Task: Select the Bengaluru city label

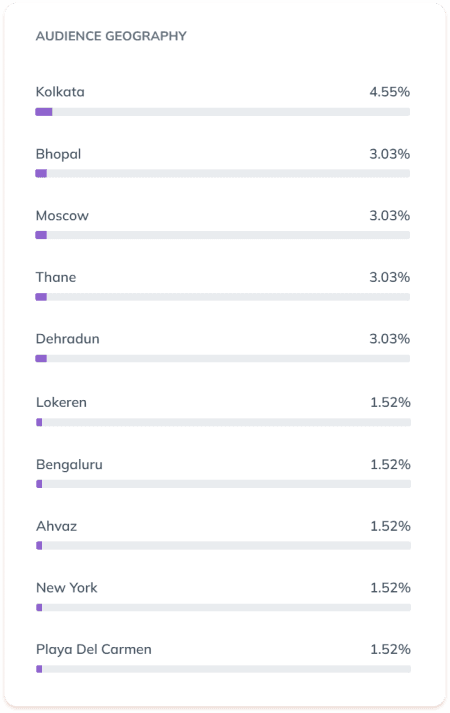Action: [70, 465]
